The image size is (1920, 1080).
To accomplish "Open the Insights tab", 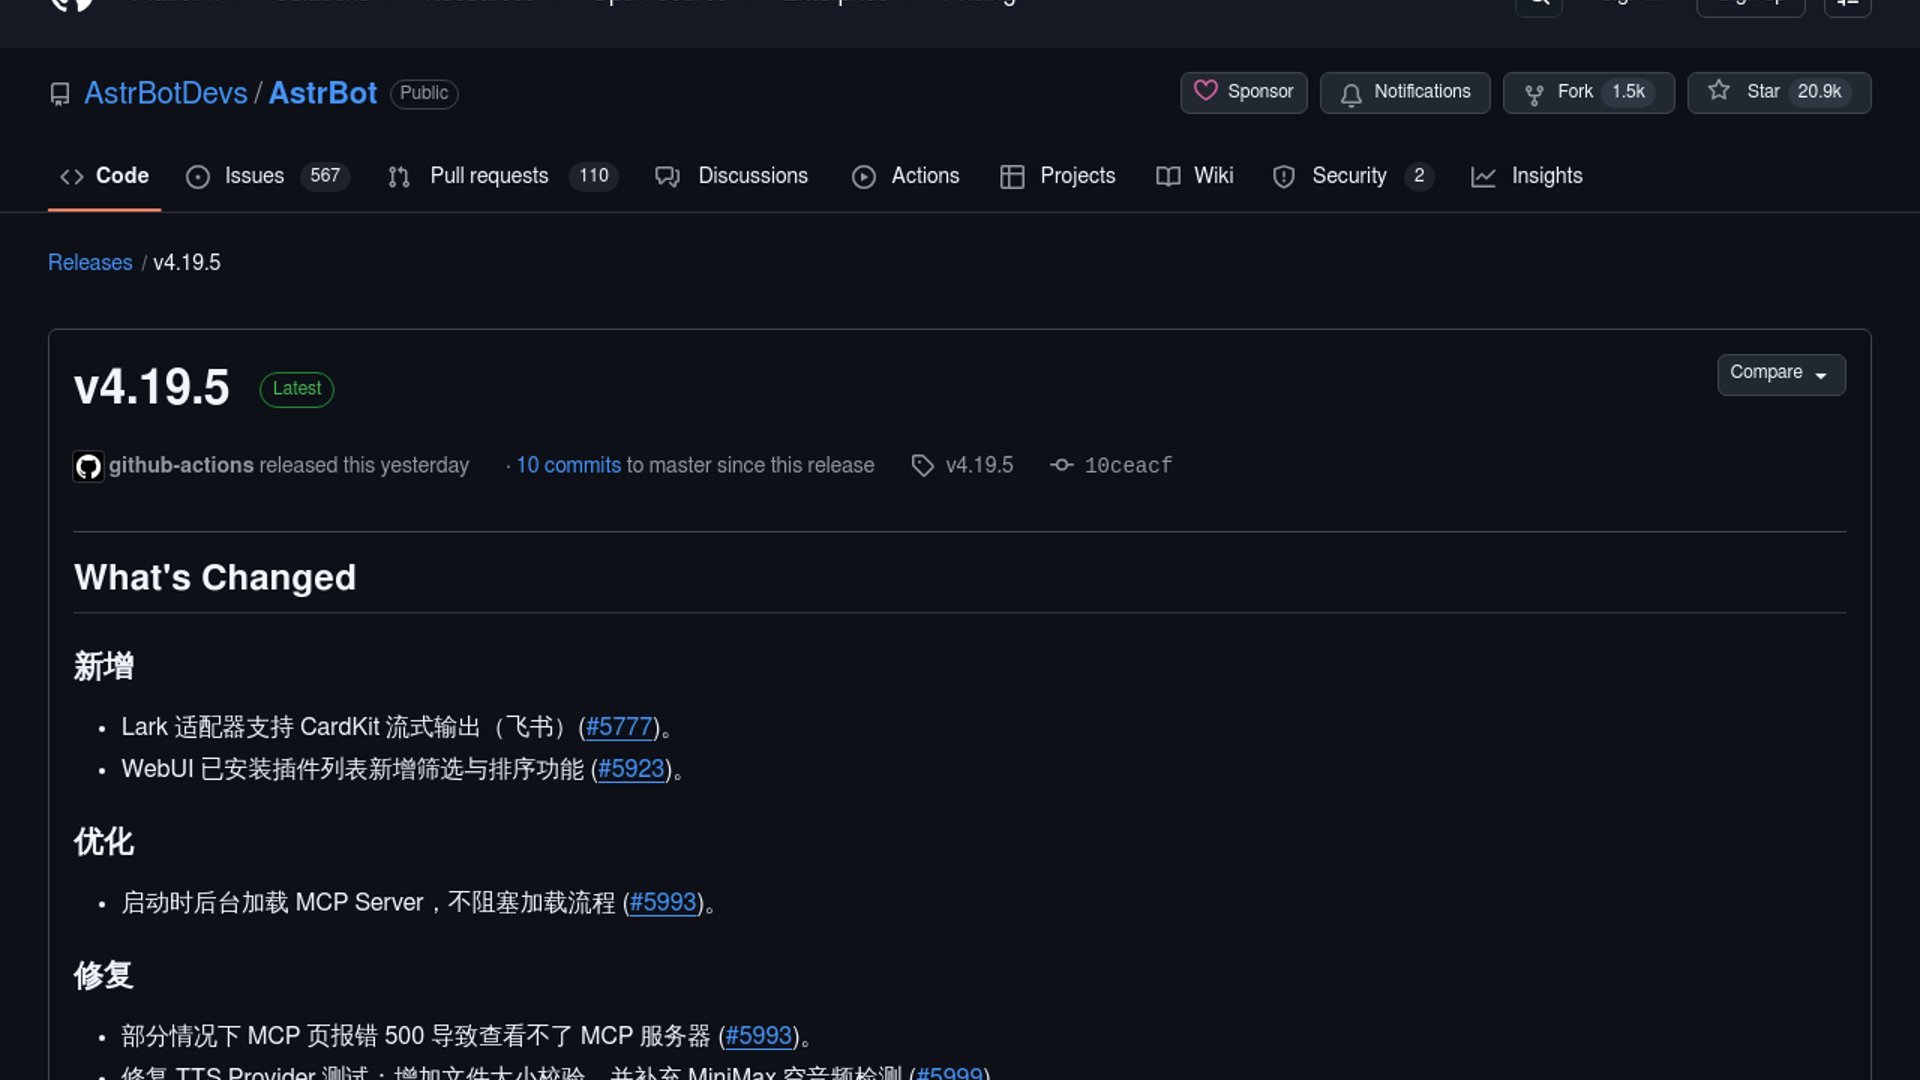I will pos(1546,176).
